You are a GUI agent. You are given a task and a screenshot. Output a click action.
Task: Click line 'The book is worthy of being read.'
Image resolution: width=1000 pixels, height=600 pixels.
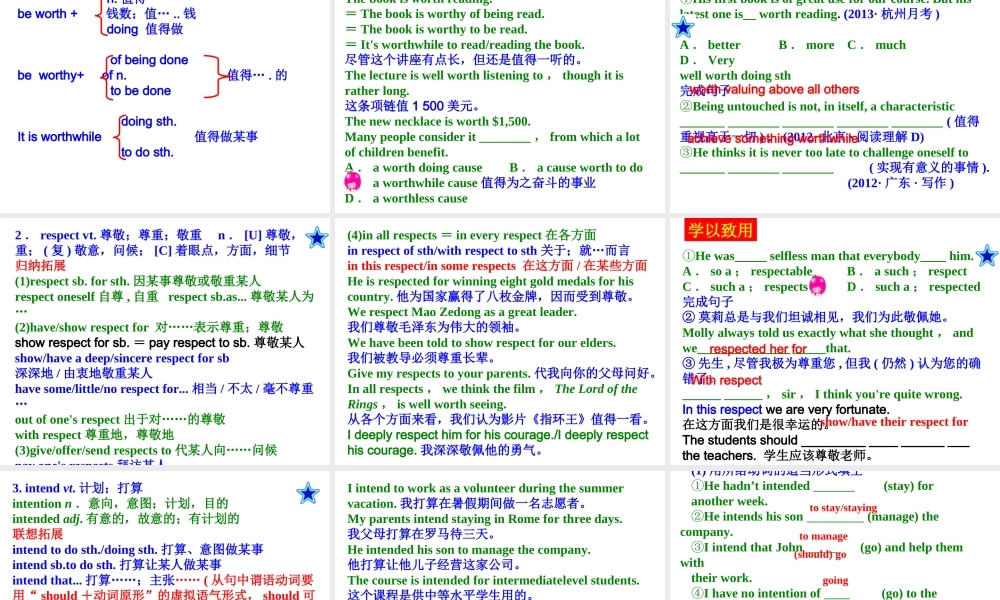(x=445, y=14)
